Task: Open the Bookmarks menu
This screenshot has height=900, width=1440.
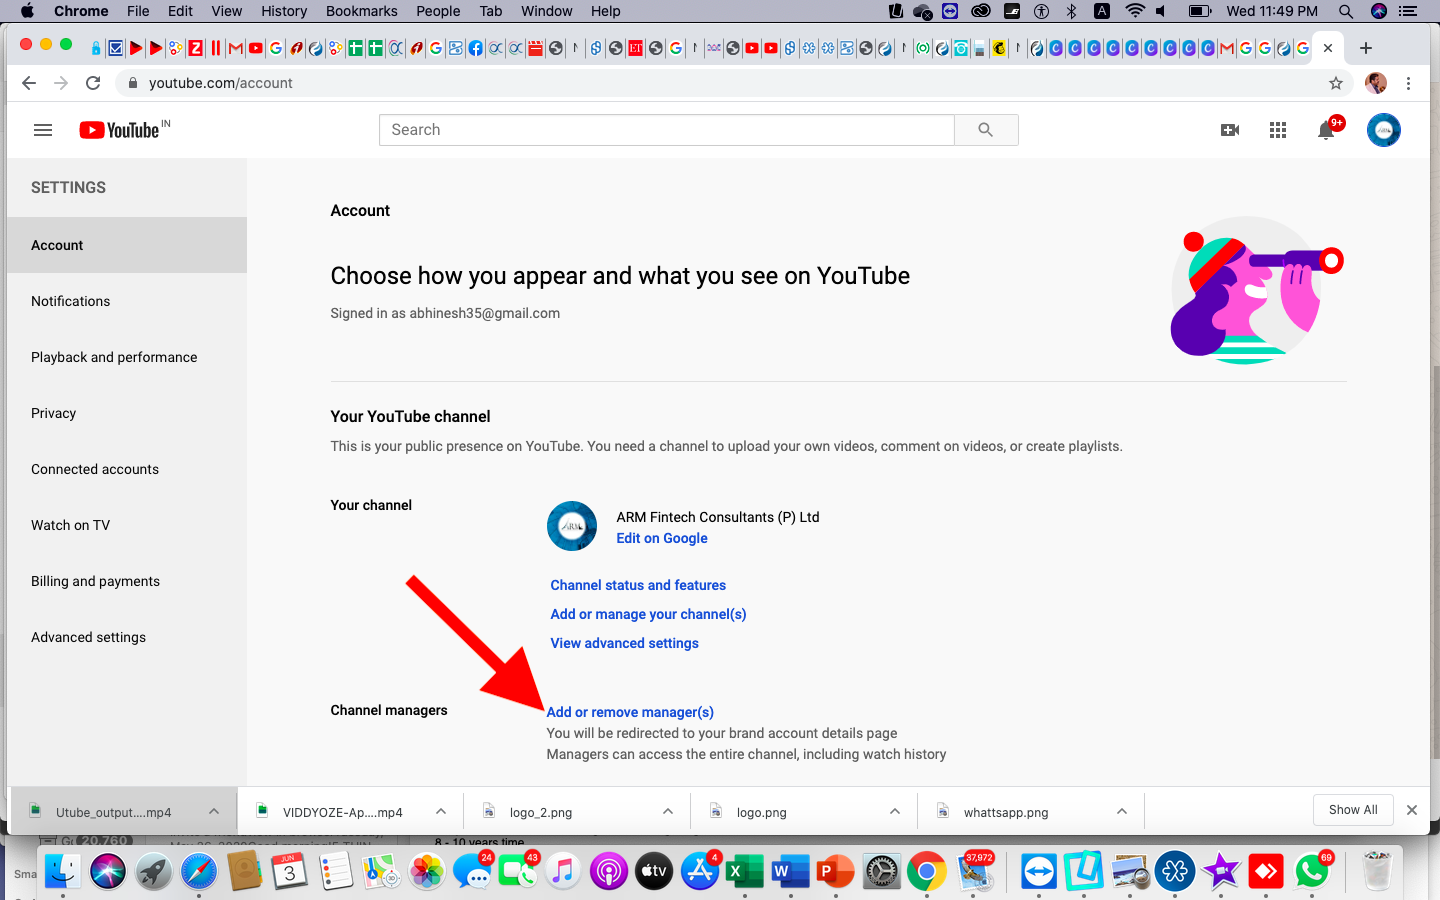Action: pos(362,11)
